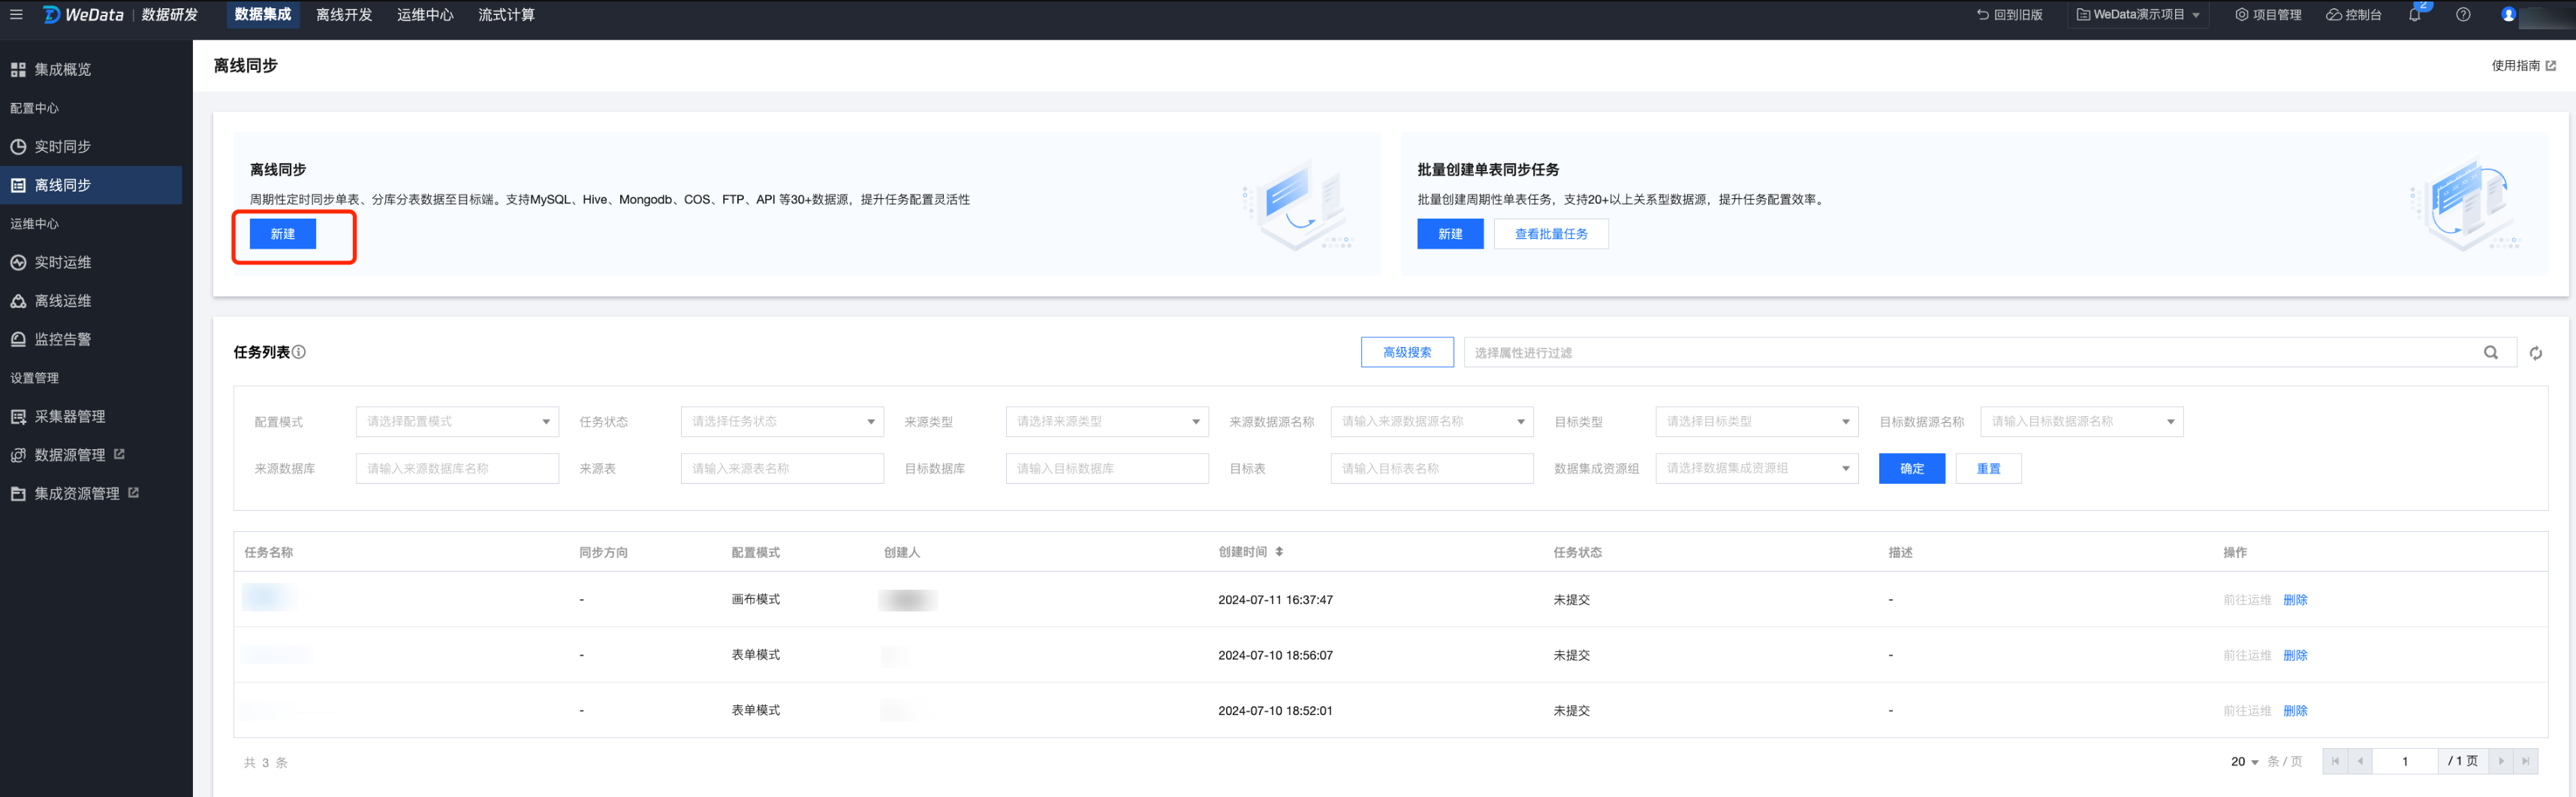Show task list info tooltip icon
Image resolution: width=2576 pixels, height=797 pixels.
point(299,352)
